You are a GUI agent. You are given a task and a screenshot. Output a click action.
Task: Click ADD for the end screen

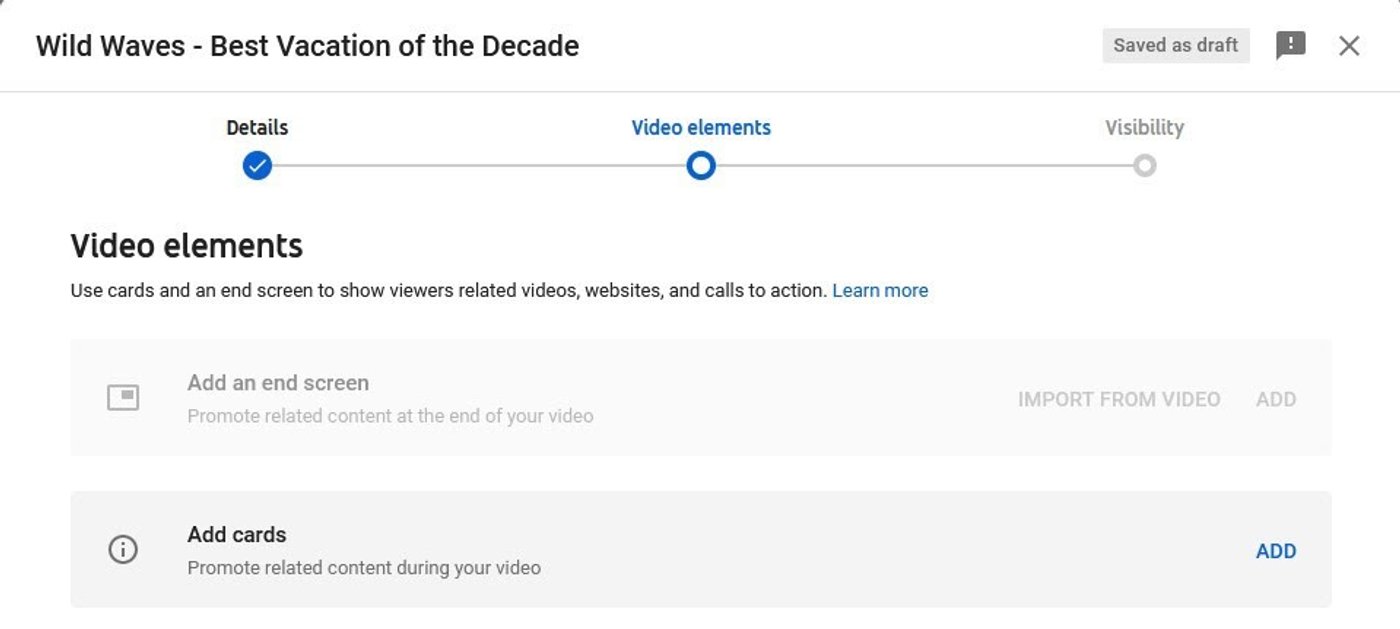point(1277,399)
